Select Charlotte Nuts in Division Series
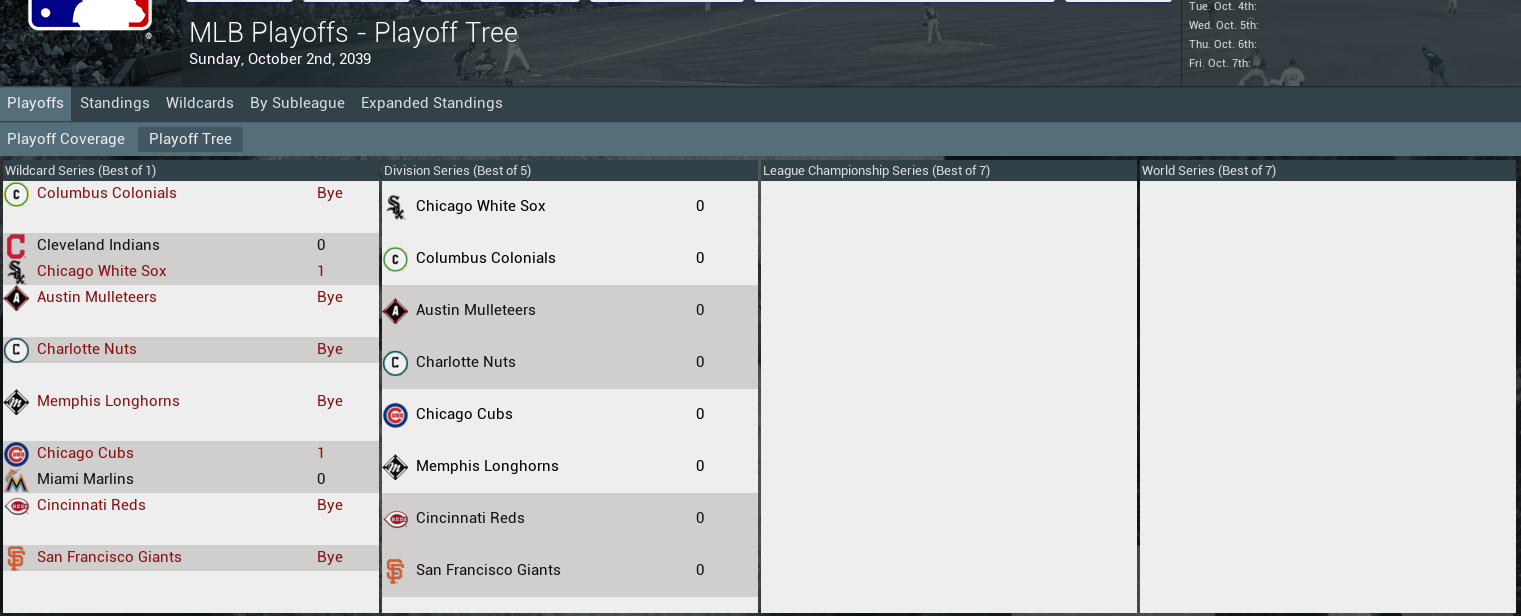1521x616 pixels. pos(466,362)
